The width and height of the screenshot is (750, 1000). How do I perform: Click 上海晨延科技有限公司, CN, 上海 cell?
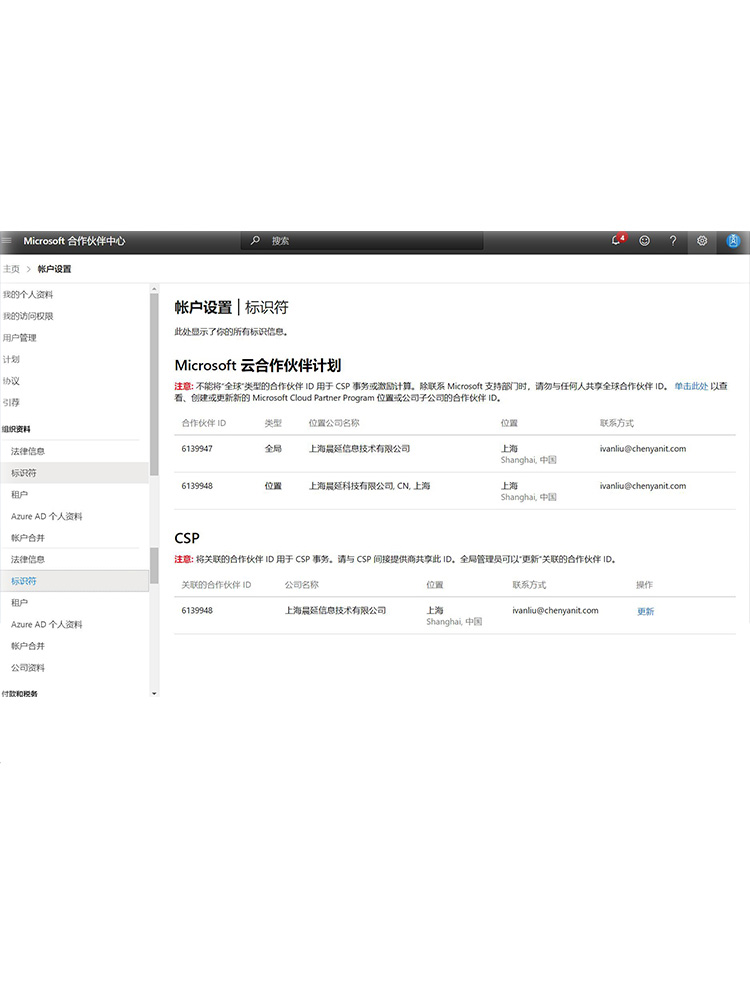click(x=369, y=486)
